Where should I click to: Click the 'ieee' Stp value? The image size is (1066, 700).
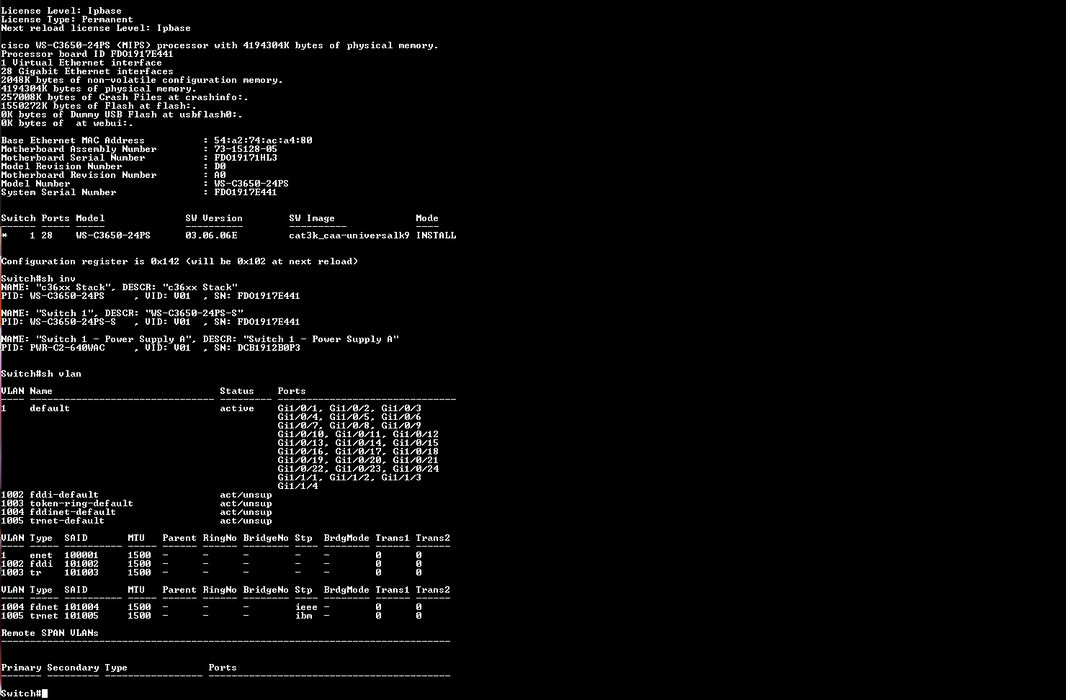[x=306, y=608]
